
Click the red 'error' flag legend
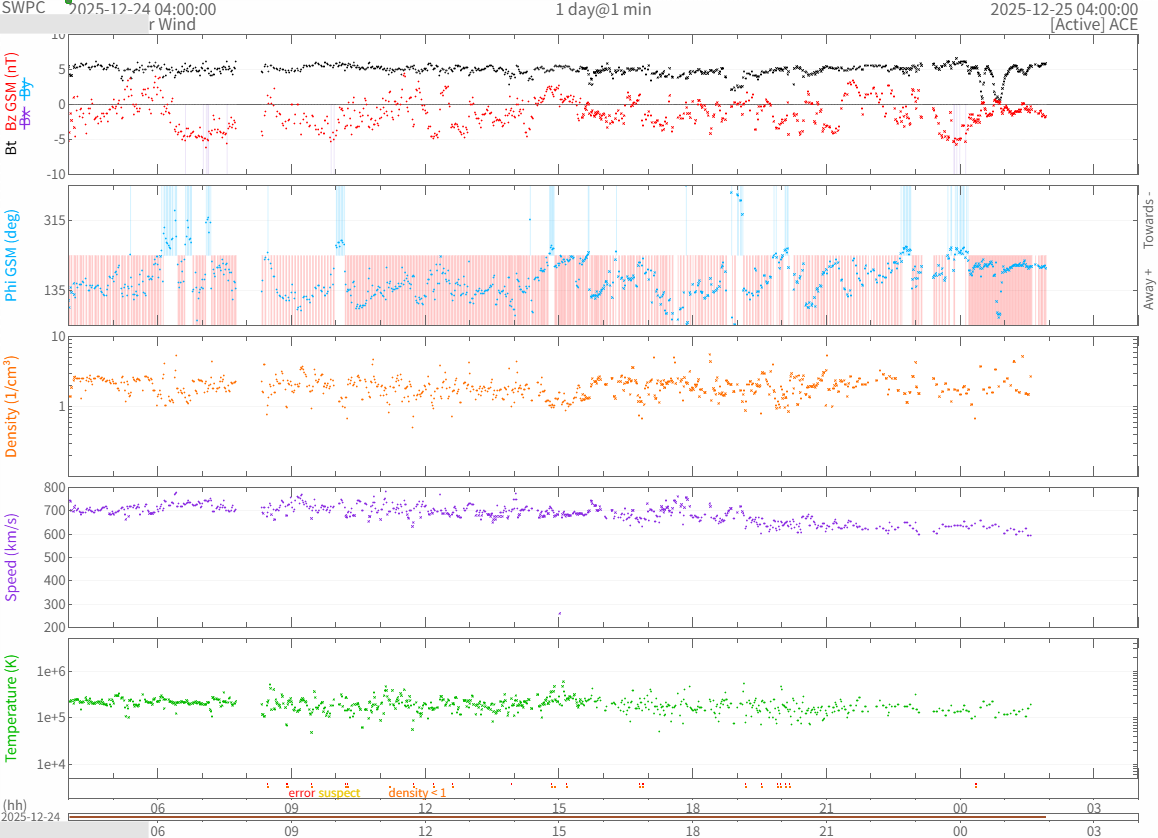point(301,793)
